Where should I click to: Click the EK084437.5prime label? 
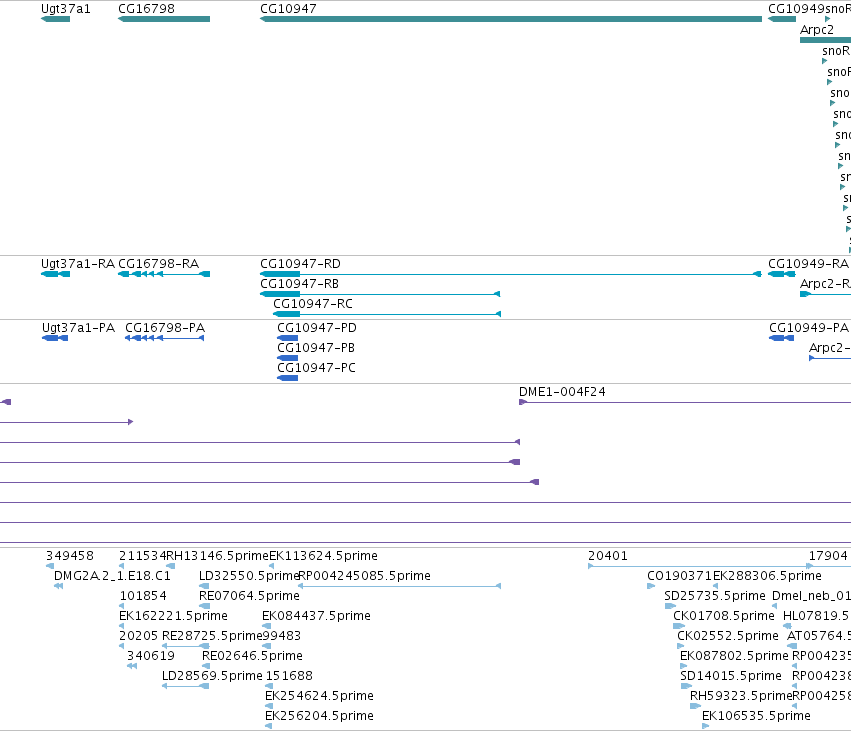pos(316,616)
